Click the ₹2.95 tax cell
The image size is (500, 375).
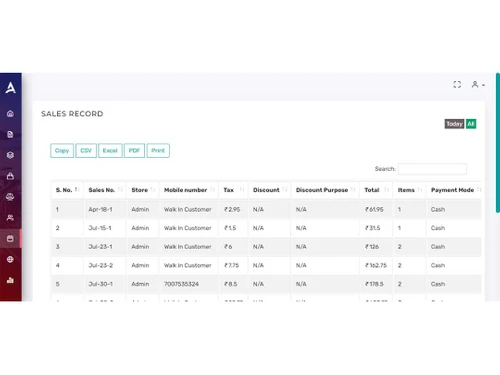click(232, 209)
